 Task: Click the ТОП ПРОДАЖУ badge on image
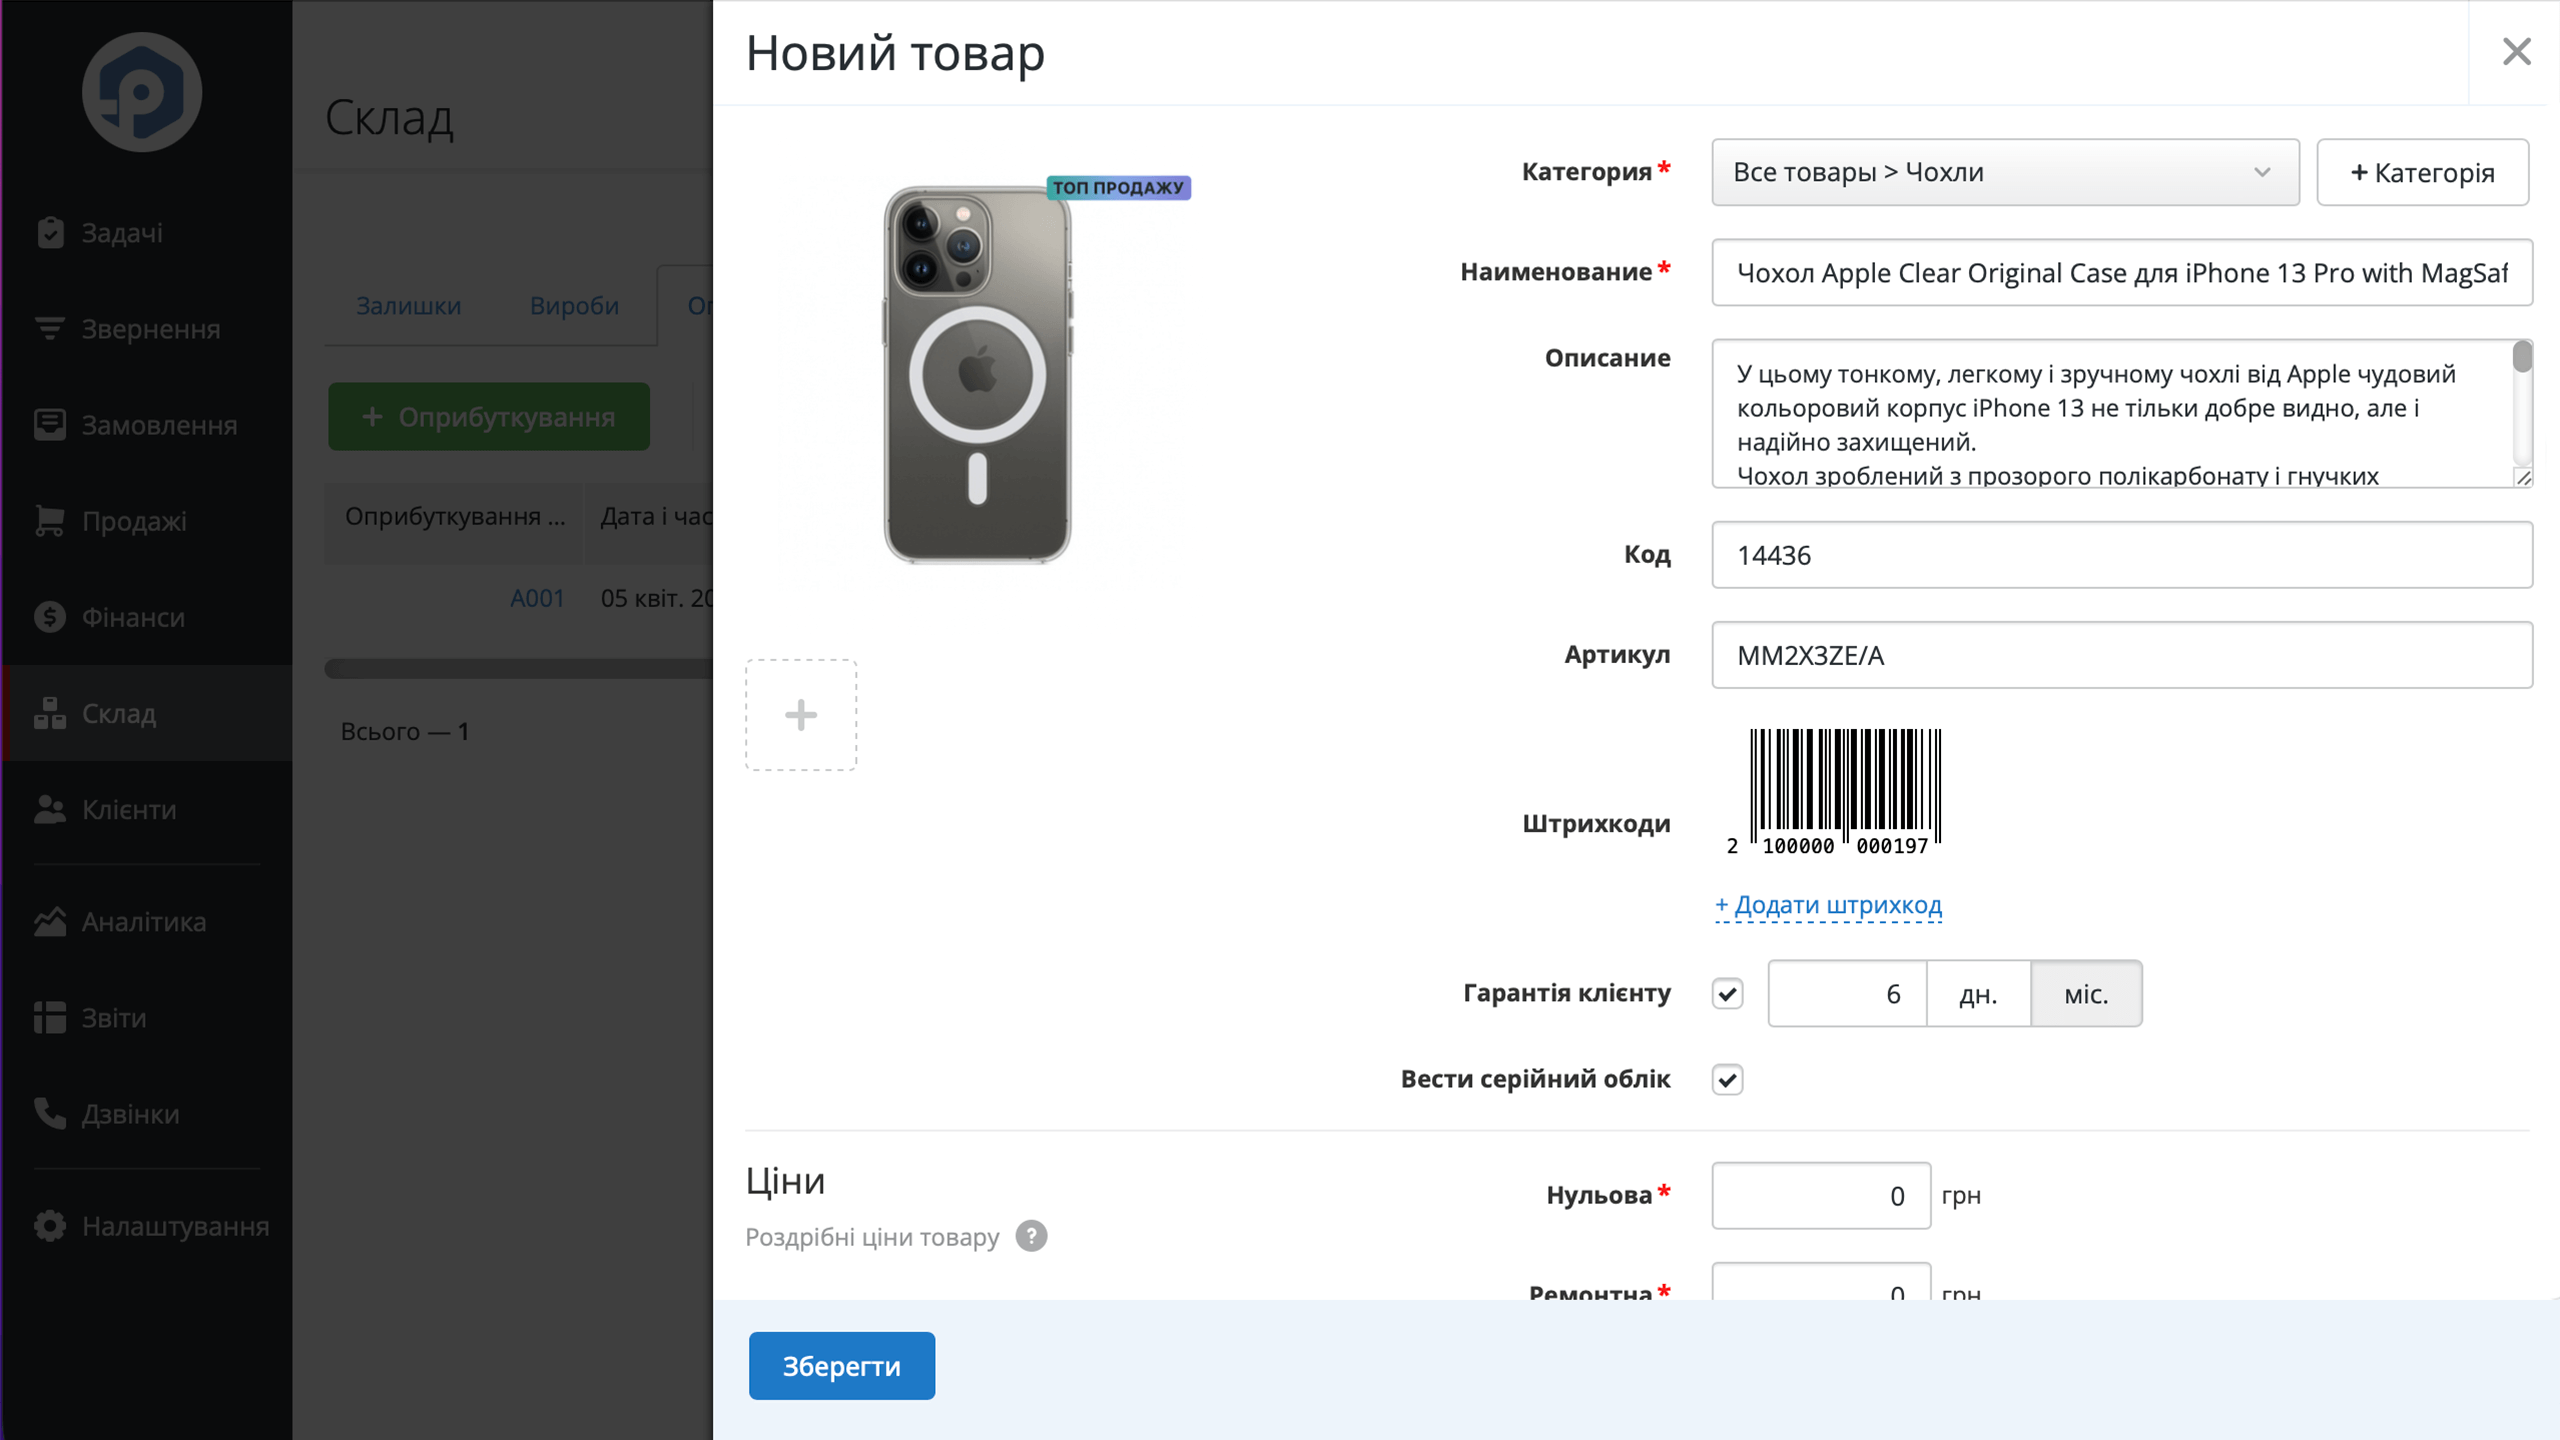(1118, 187)
